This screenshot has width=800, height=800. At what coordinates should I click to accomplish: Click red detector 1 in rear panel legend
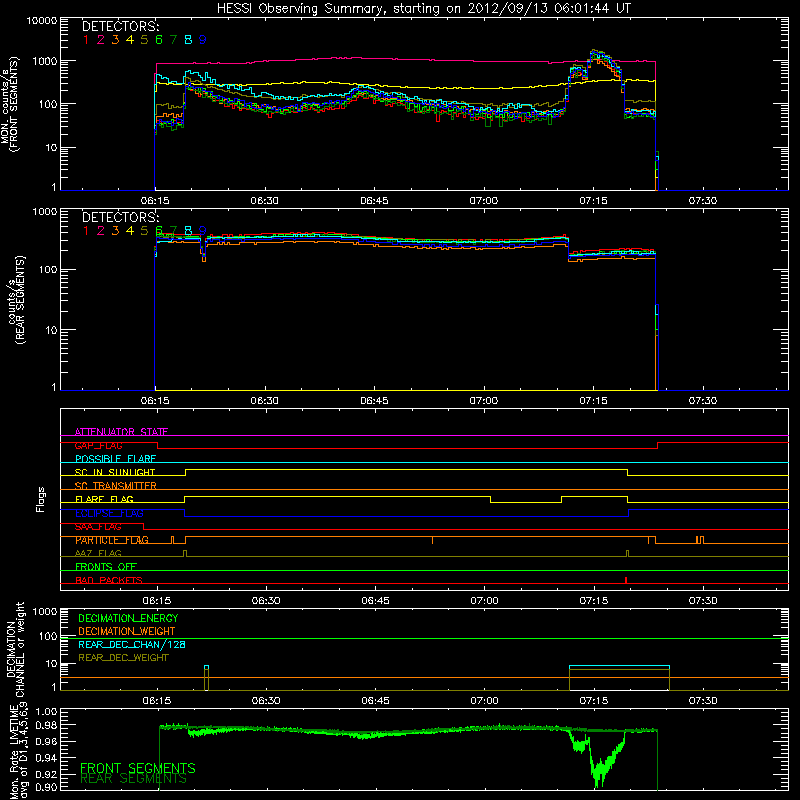click(86, 231)
